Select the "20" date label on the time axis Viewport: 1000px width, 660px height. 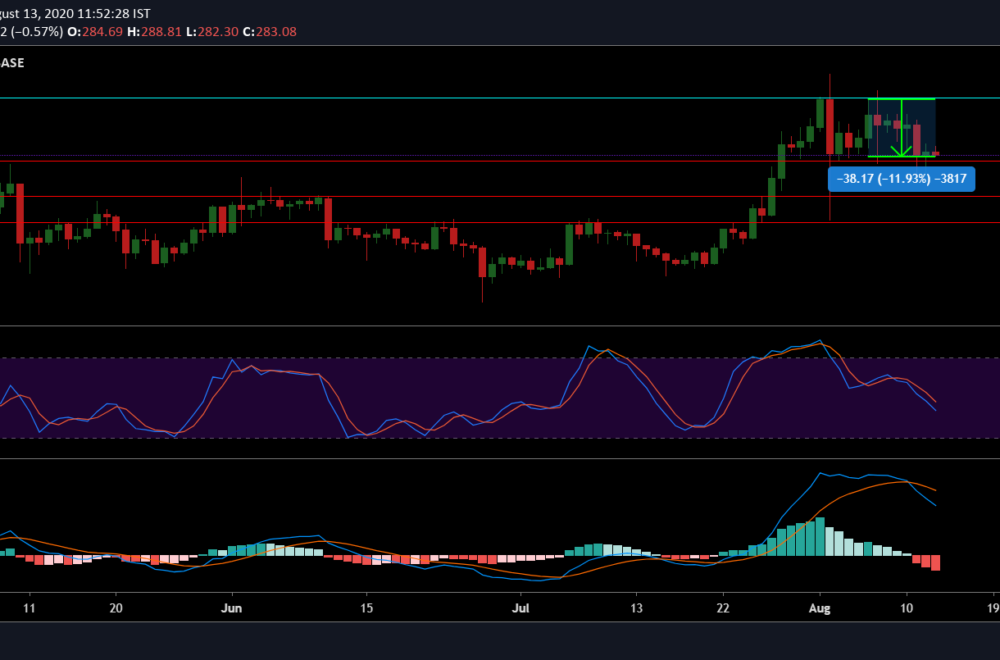coord(115,608)
